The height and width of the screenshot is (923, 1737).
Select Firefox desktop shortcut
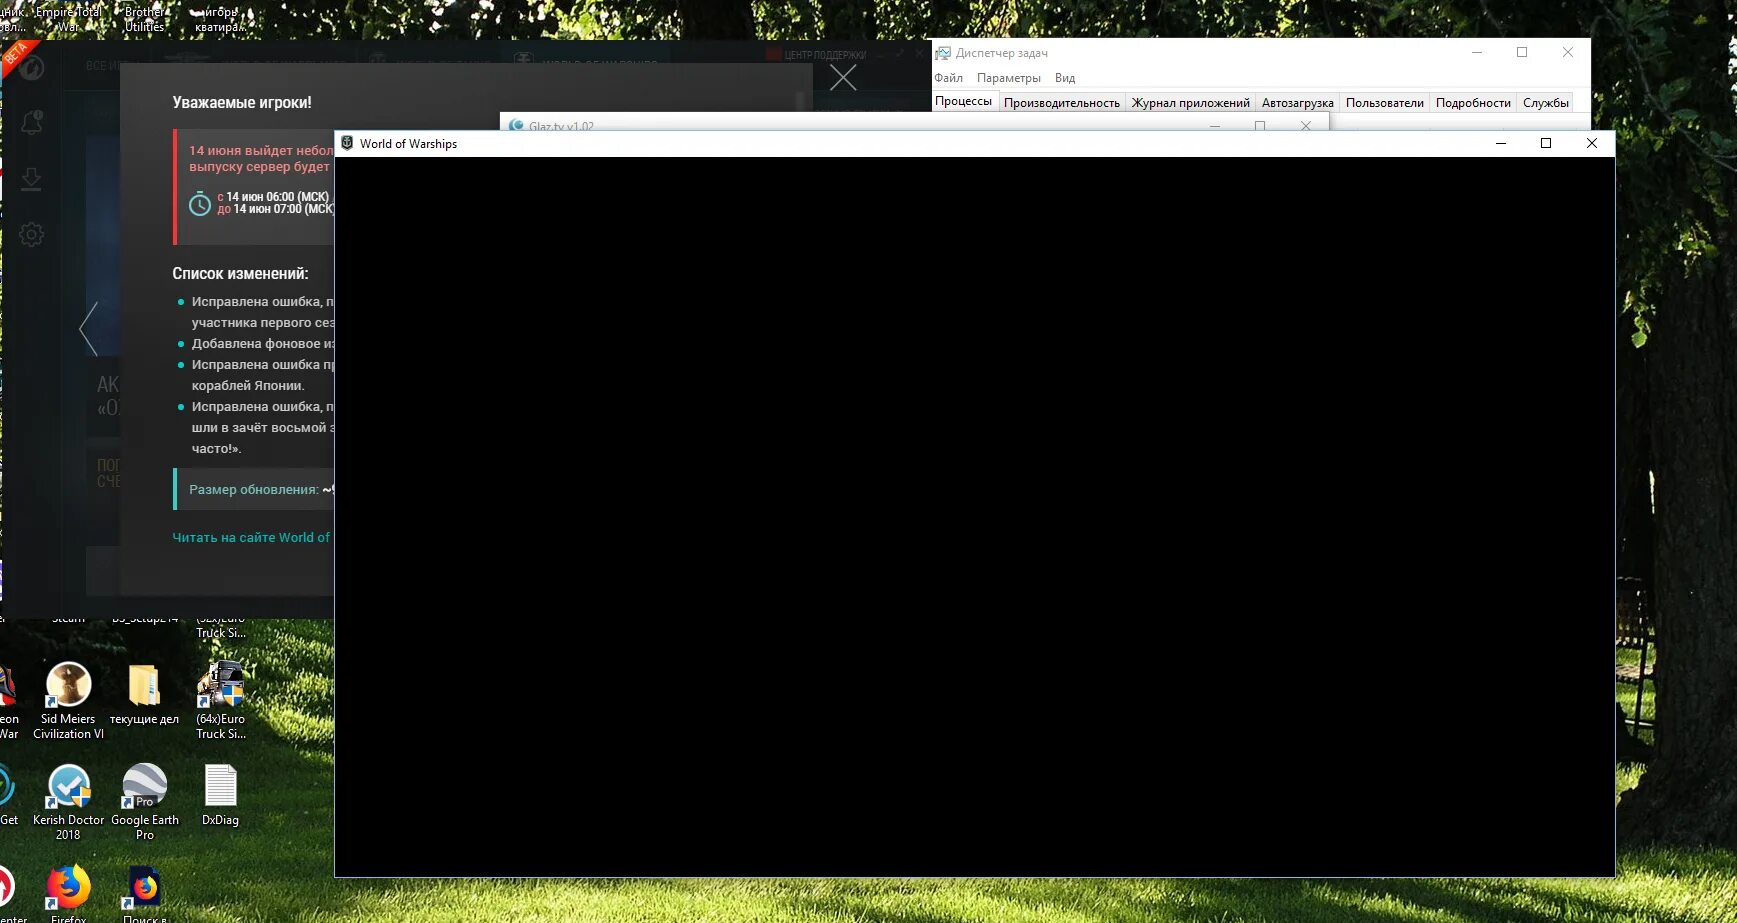[x=69, y=894]
